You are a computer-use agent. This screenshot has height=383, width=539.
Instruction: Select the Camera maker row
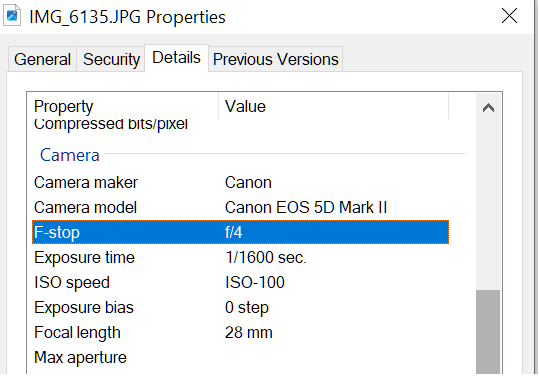click(x=240, y=183)
